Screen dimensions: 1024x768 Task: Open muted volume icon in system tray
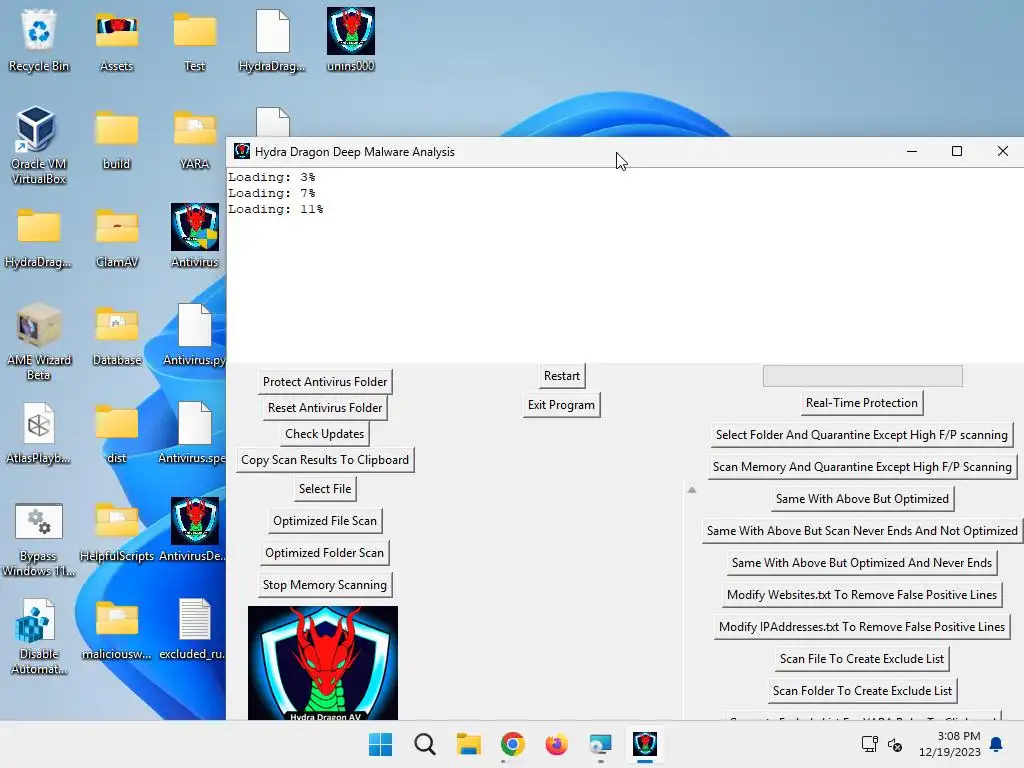tap(895, 744)
